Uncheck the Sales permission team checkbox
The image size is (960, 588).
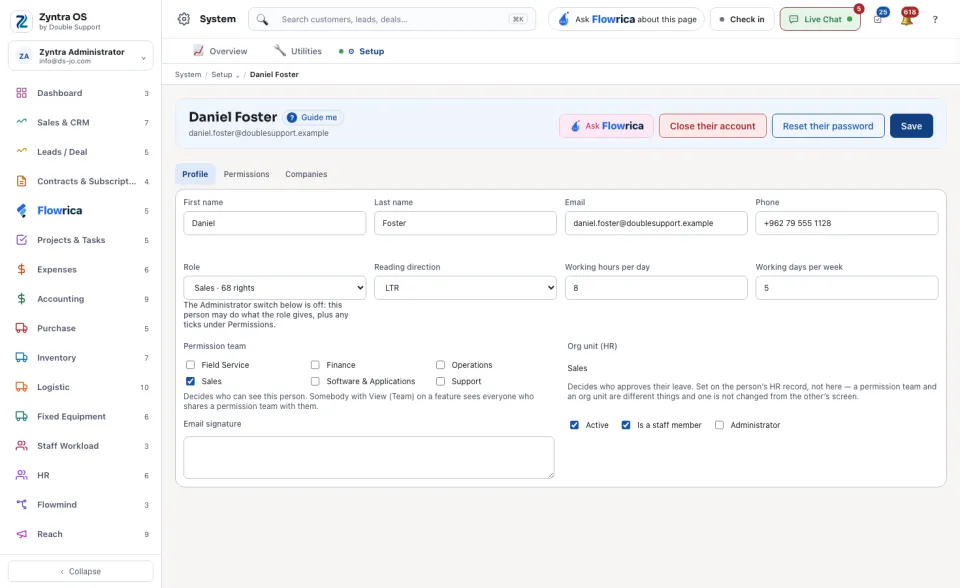tap(190, 381)
